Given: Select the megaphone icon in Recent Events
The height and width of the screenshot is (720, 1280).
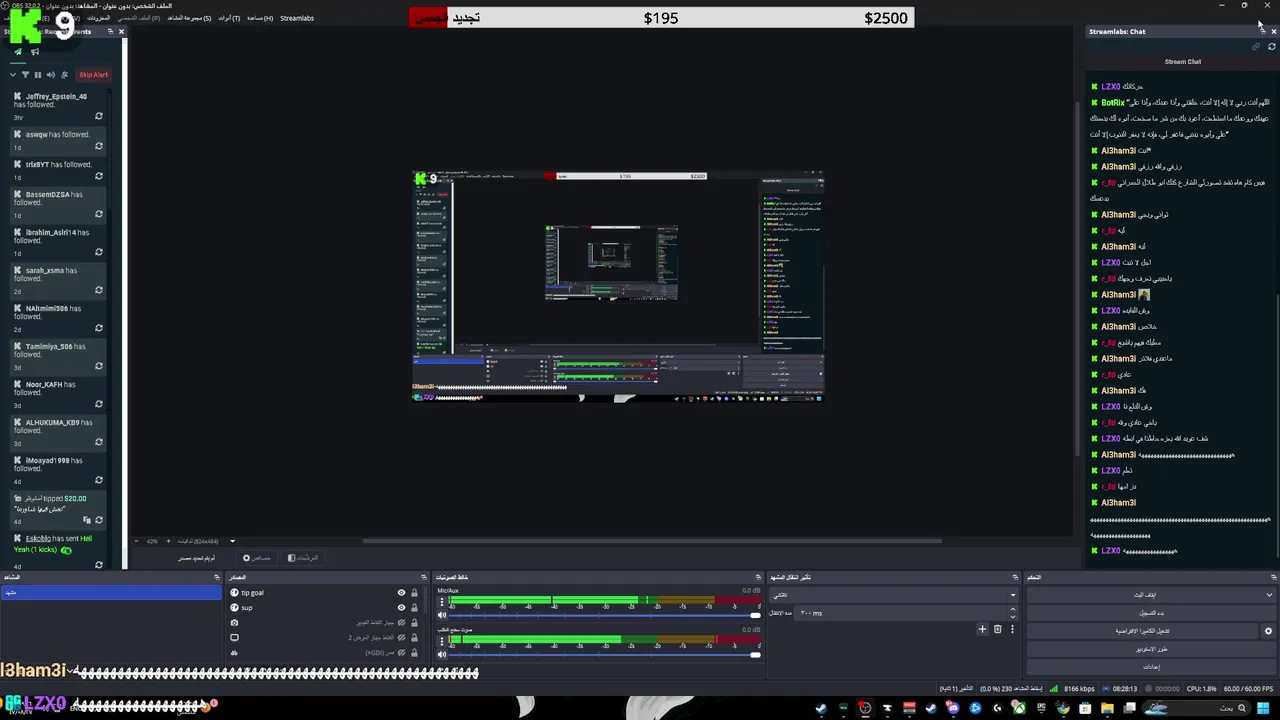Looking at the screenshot, I should click(35, 52).
